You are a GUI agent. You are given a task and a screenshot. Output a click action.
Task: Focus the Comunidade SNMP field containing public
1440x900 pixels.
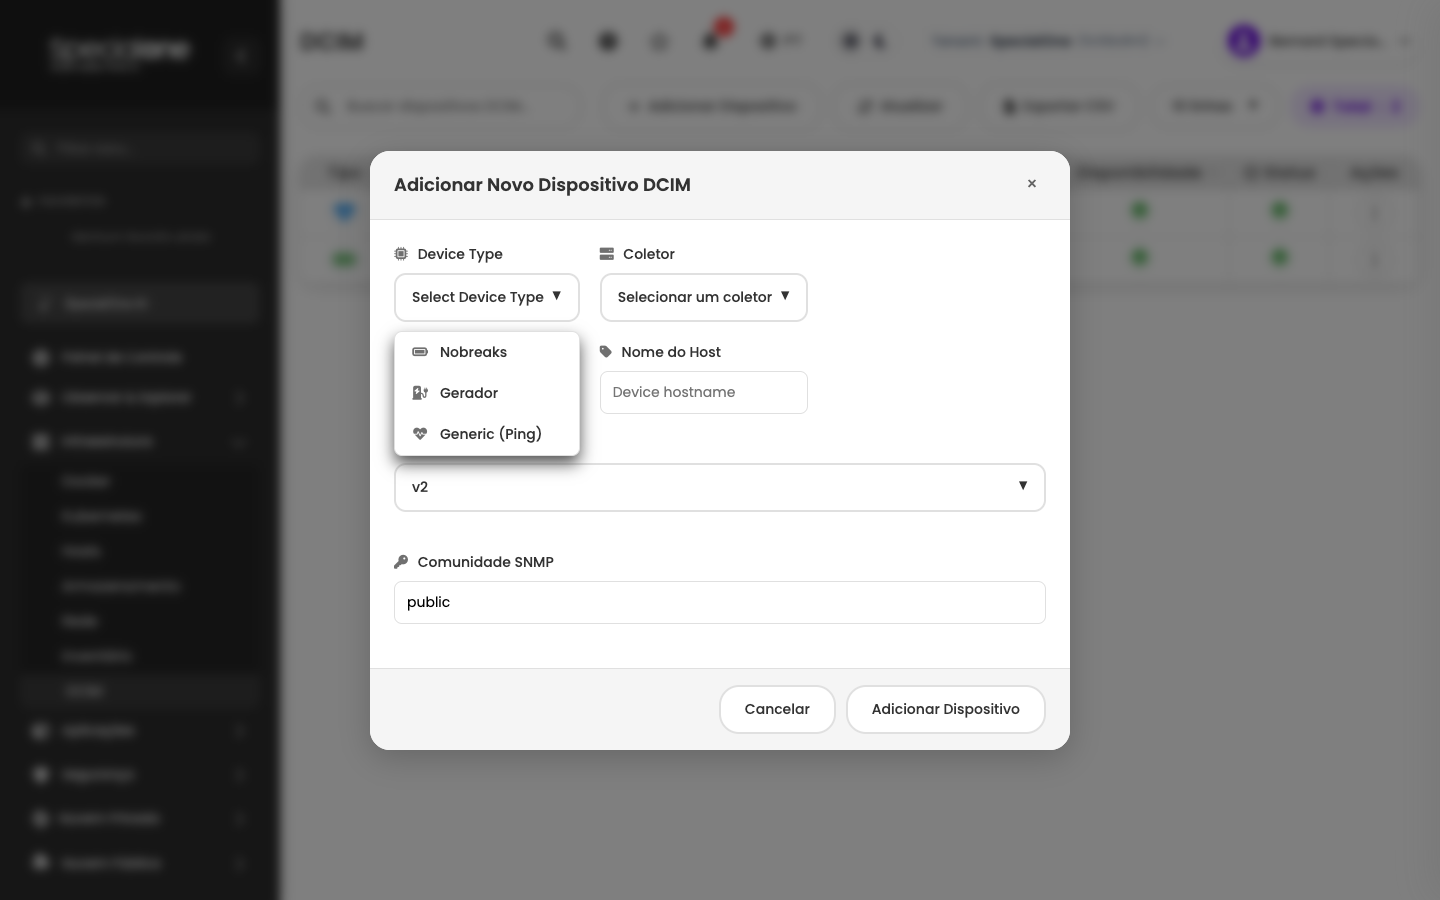coord(720,602)
